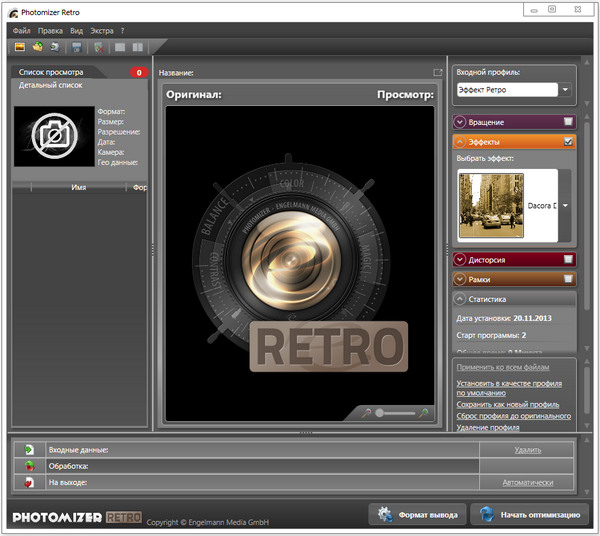The height and width of the screenshot is (536, 600).
Task: Uncheck the Эффекты checkbox
Action: point(568,142)
